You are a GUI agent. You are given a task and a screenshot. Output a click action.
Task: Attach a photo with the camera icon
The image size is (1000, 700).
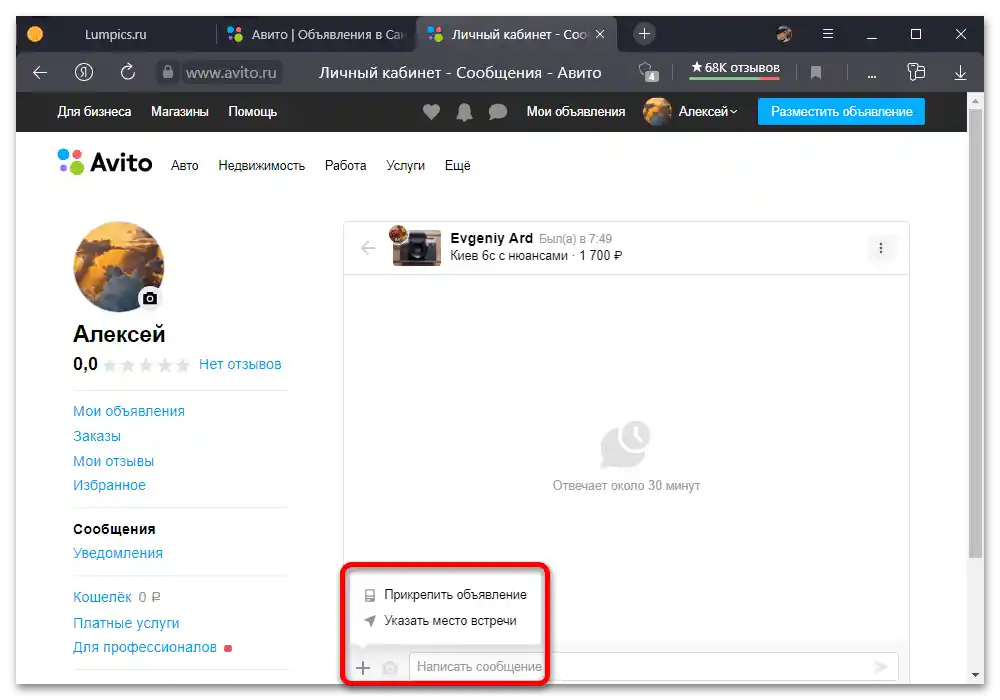click(x=390, y=667)
